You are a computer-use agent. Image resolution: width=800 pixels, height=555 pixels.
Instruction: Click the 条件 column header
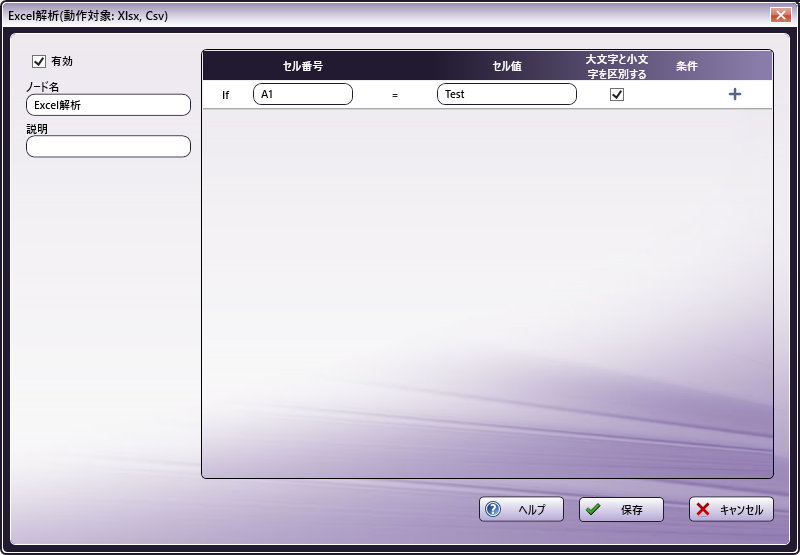(x=687, y=66)
